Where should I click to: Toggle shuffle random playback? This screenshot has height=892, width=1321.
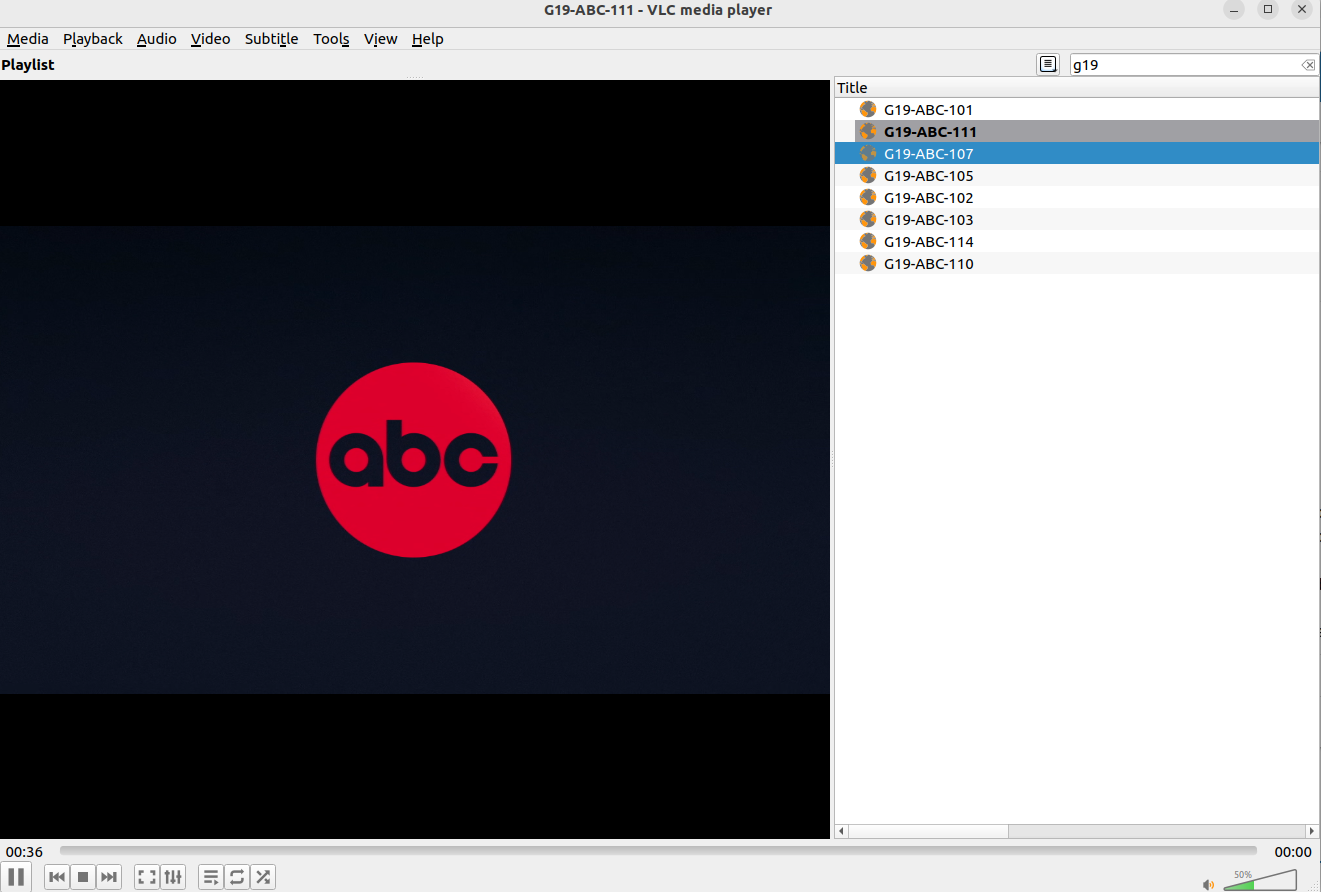pos(263,877)
